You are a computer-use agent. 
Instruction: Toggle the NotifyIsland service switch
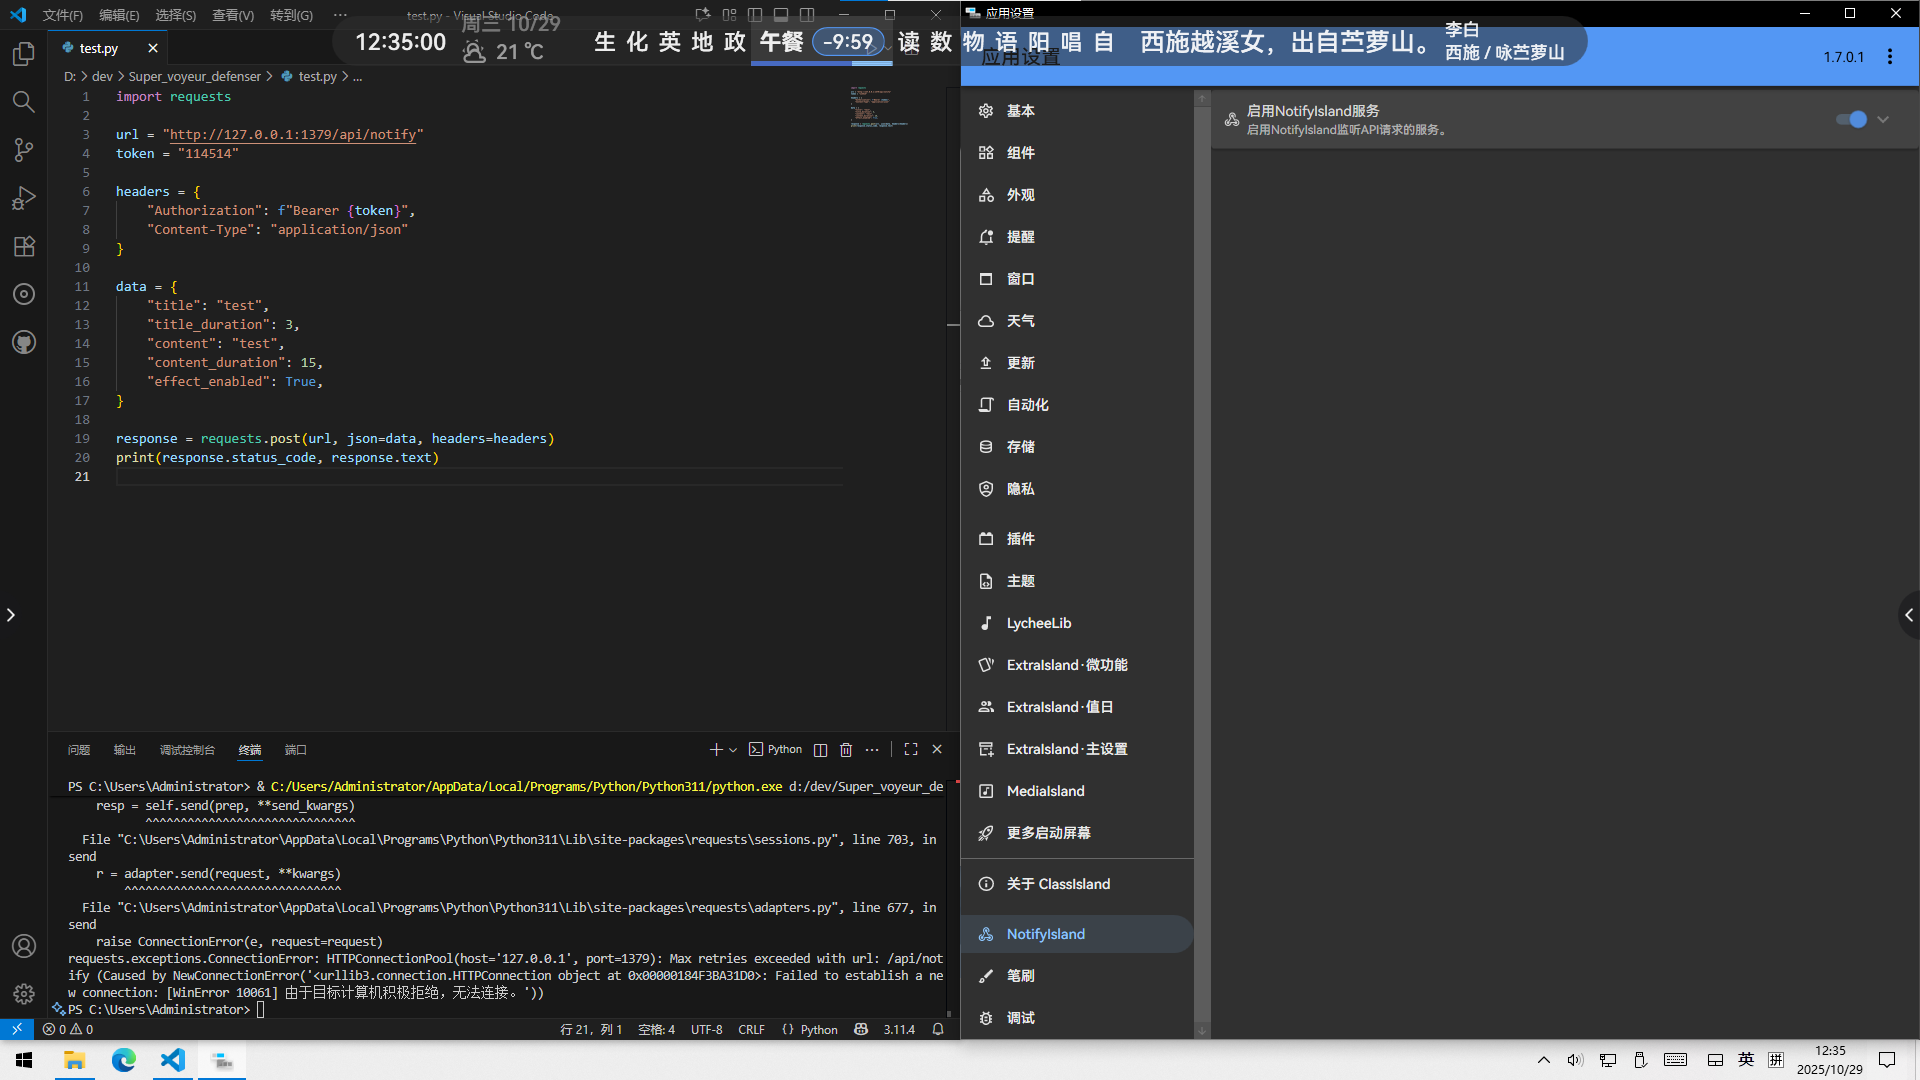(x=1851, y=119)
